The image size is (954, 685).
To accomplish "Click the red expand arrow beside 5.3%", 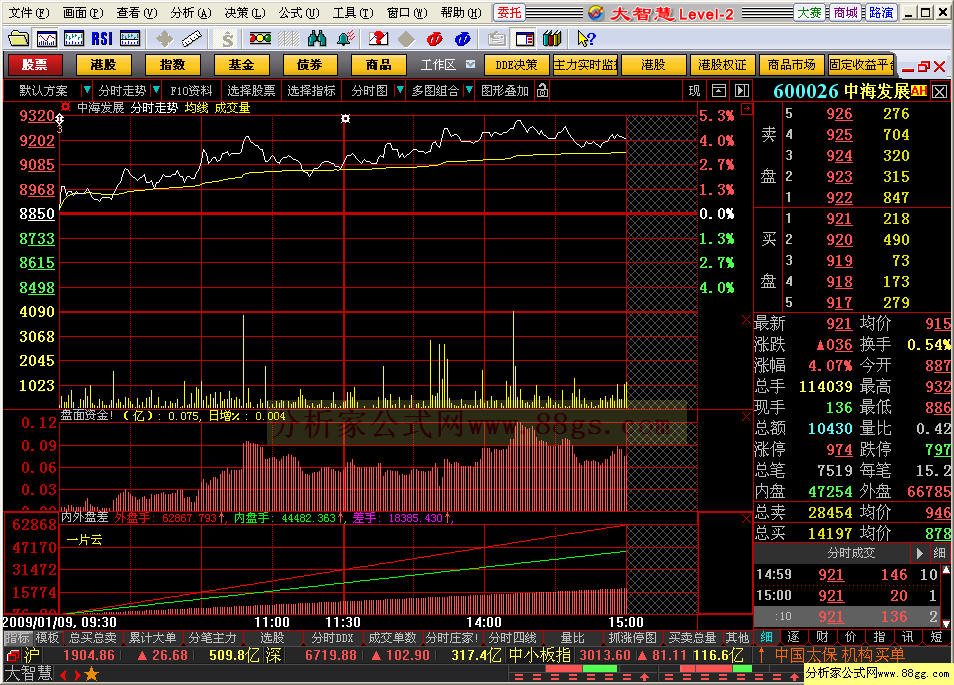I will [747, 109].
